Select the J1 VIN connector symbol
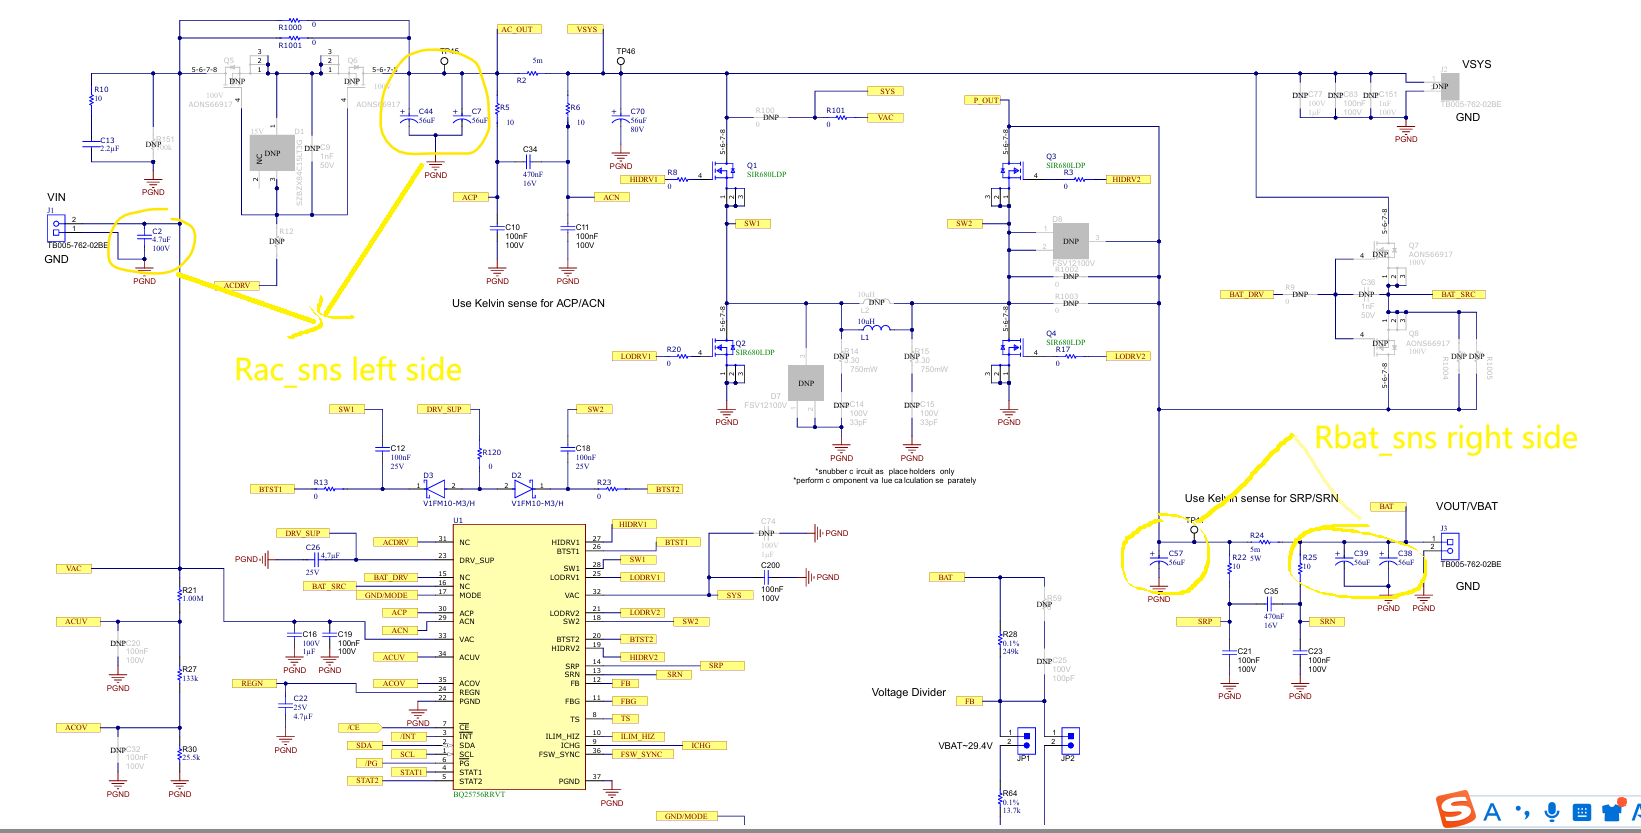Screen dimensions: 1641x833 57,229
